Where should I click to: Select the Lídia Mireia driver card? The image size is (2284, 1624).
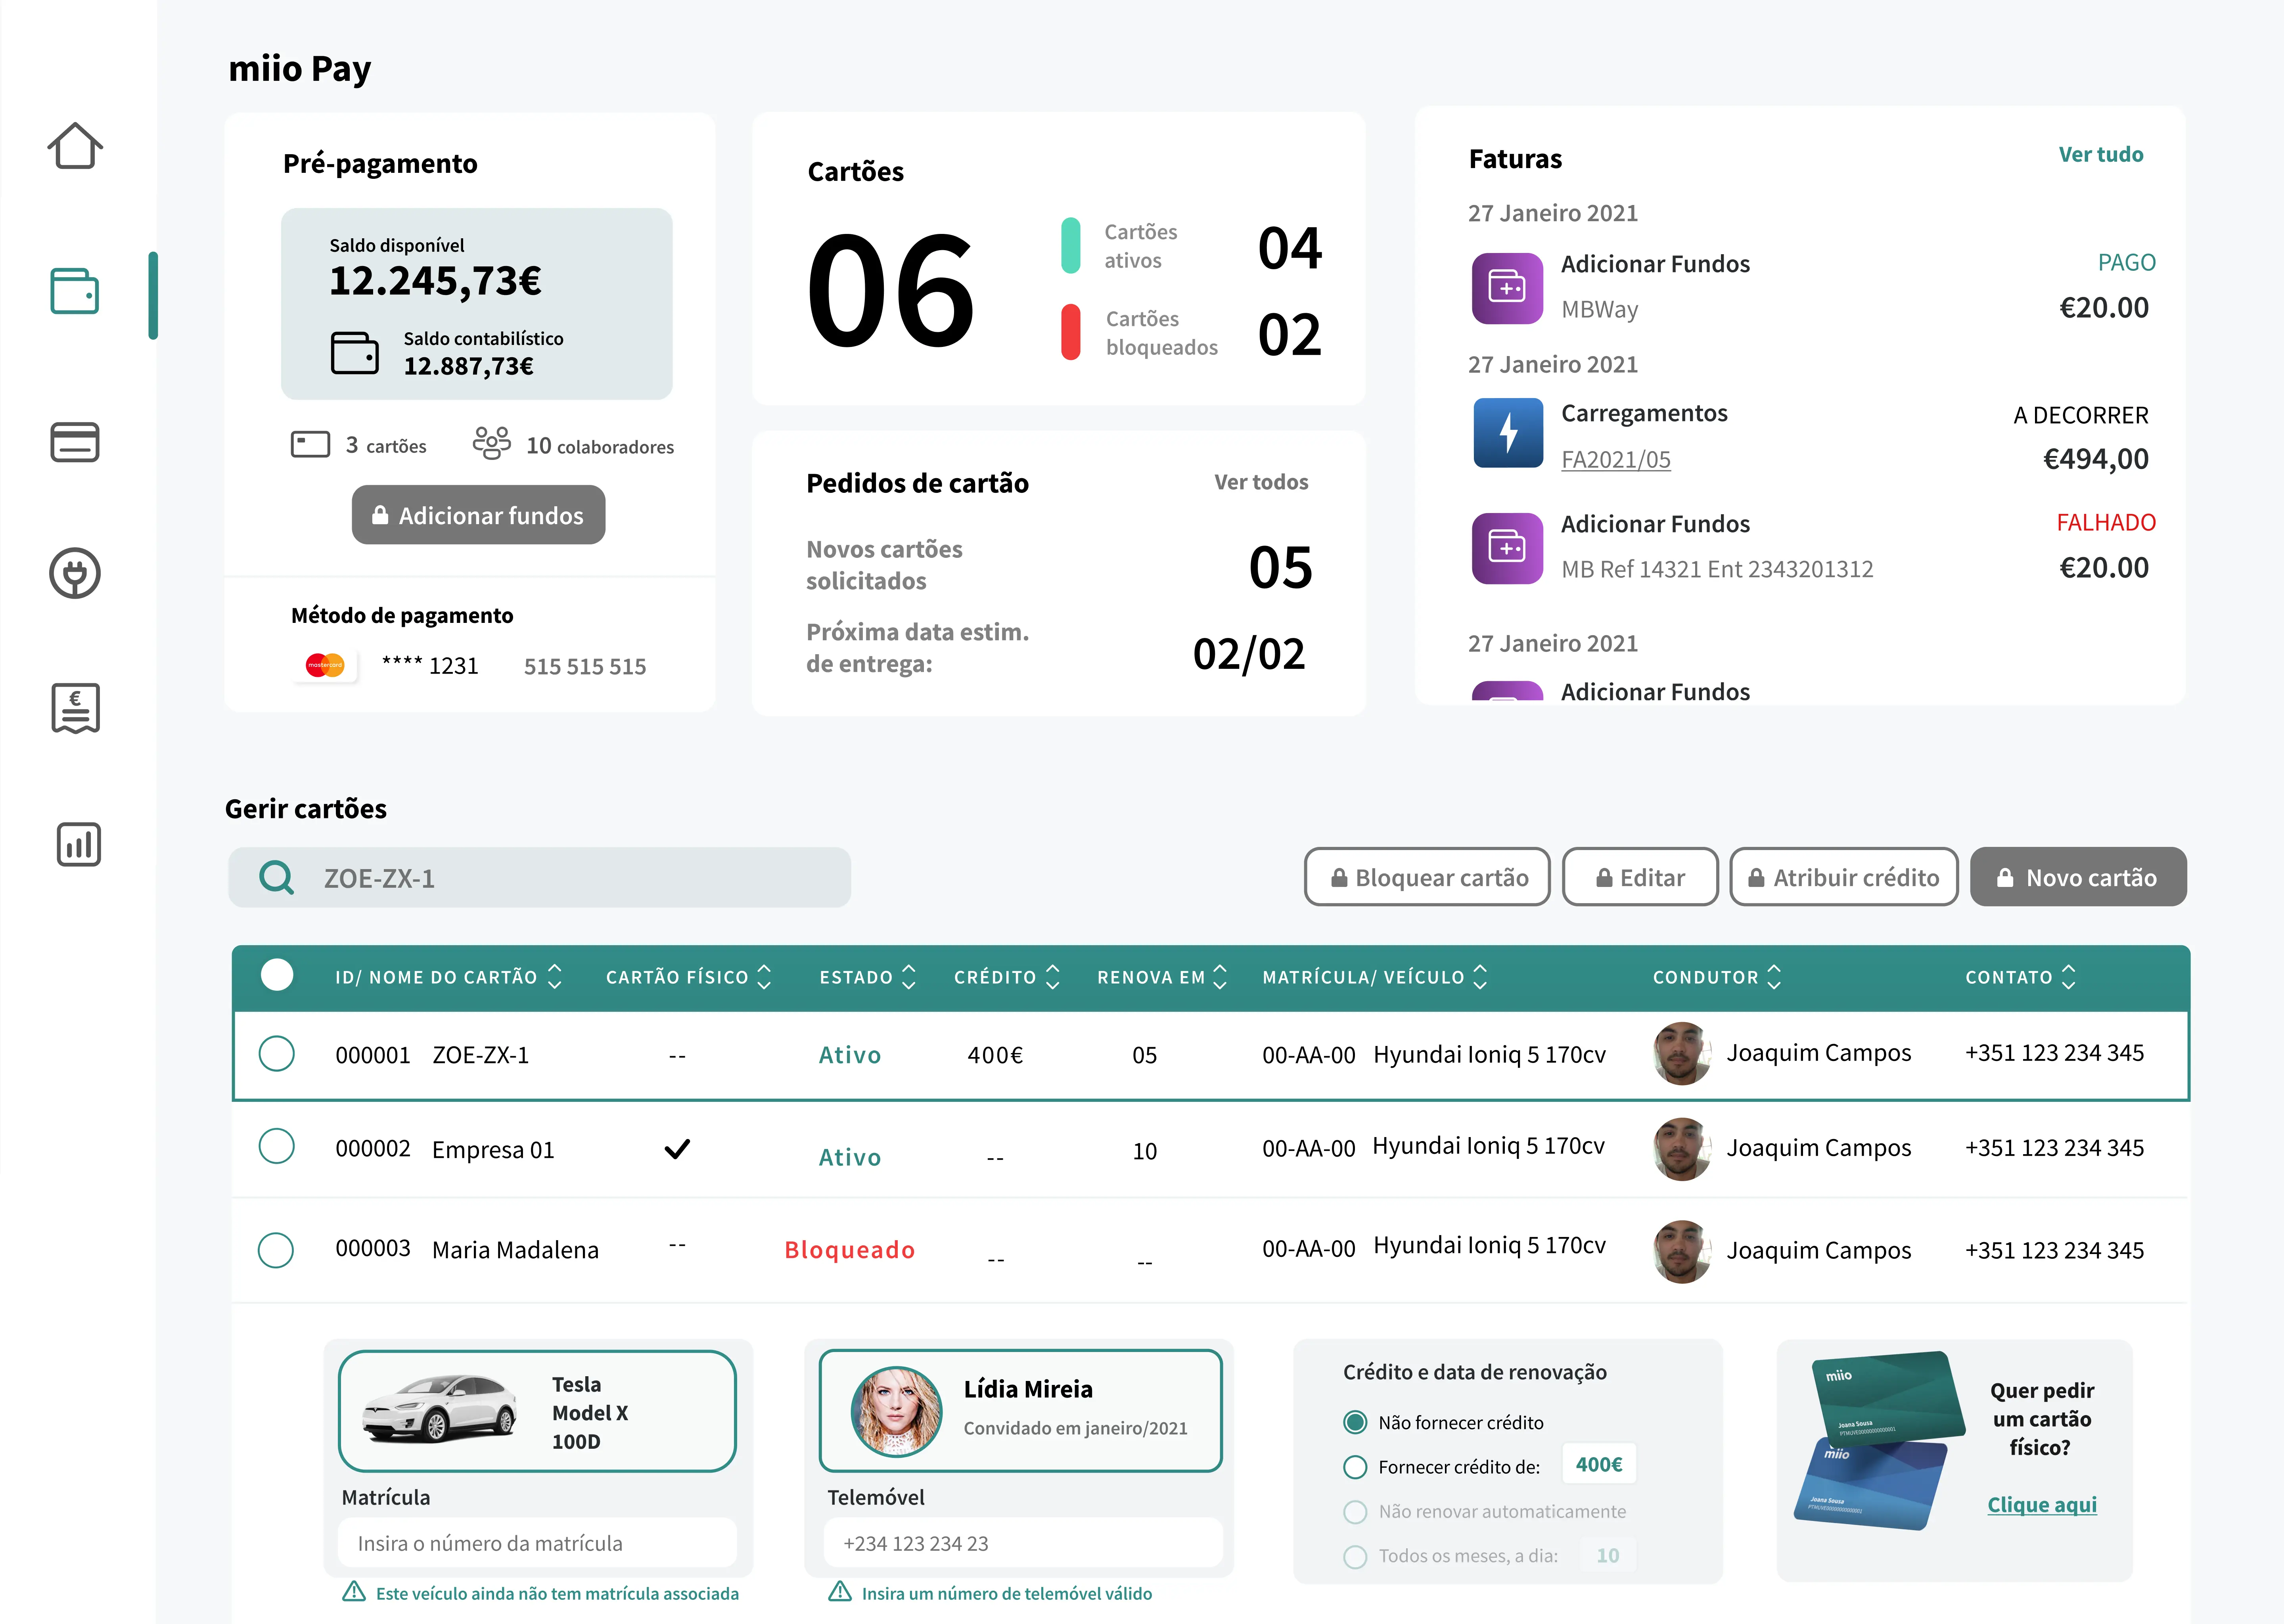point(1021,1411)
